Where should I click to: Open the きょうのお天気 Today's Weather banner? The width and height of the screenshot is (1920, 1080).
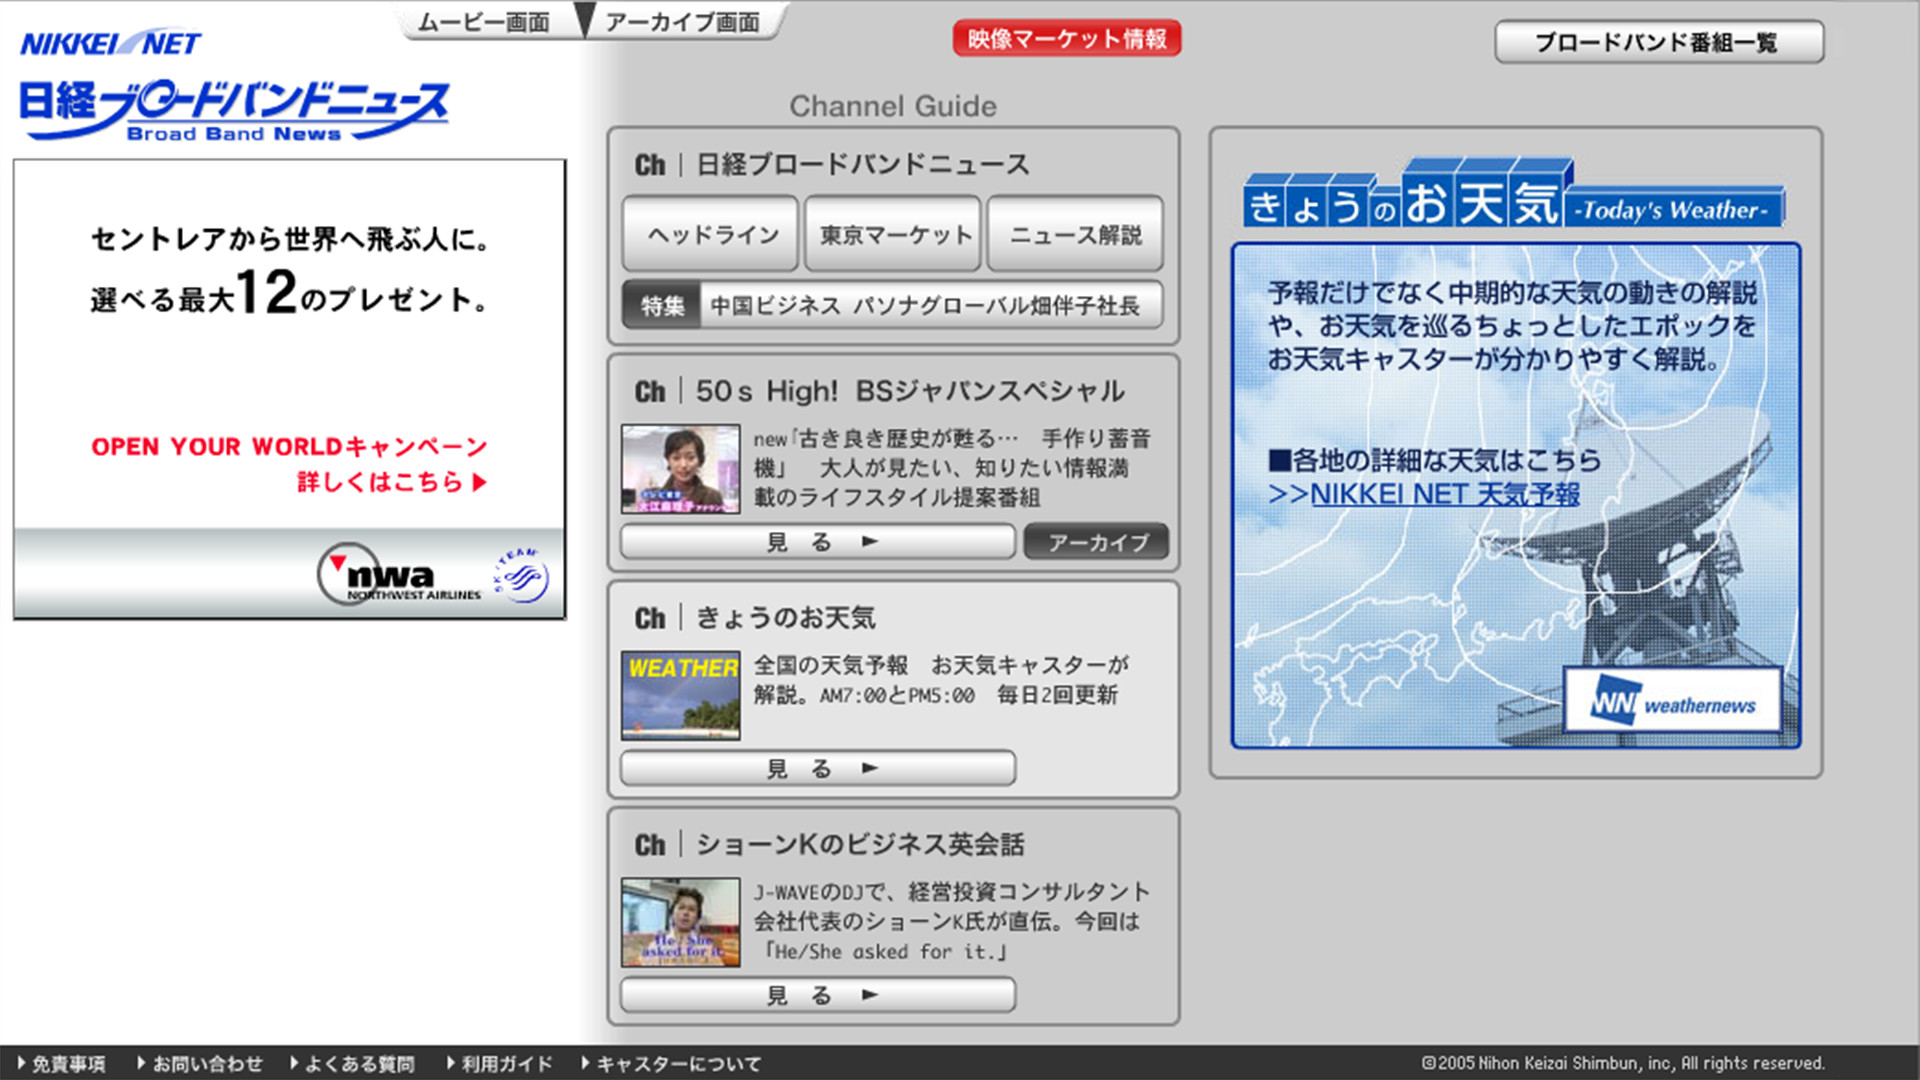pos(1513,193)
